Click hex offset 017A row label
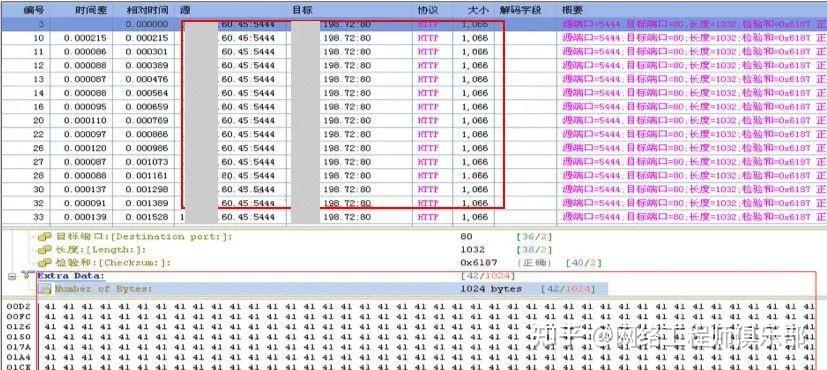827x370 pixels. click(18, 346)
